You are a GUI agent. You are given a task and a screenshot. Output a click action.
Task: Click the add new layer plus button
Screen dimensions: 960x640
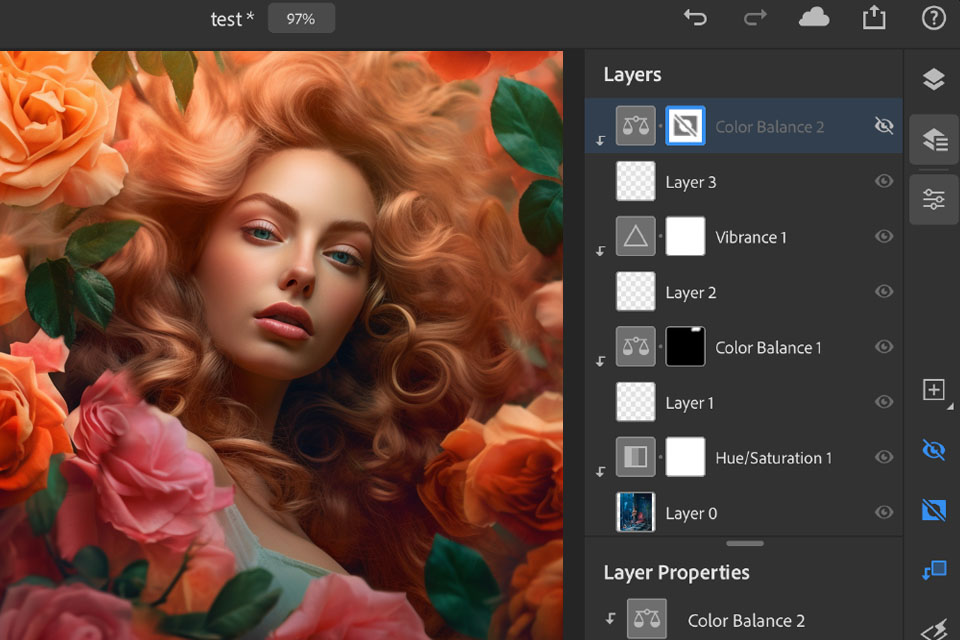933,390
